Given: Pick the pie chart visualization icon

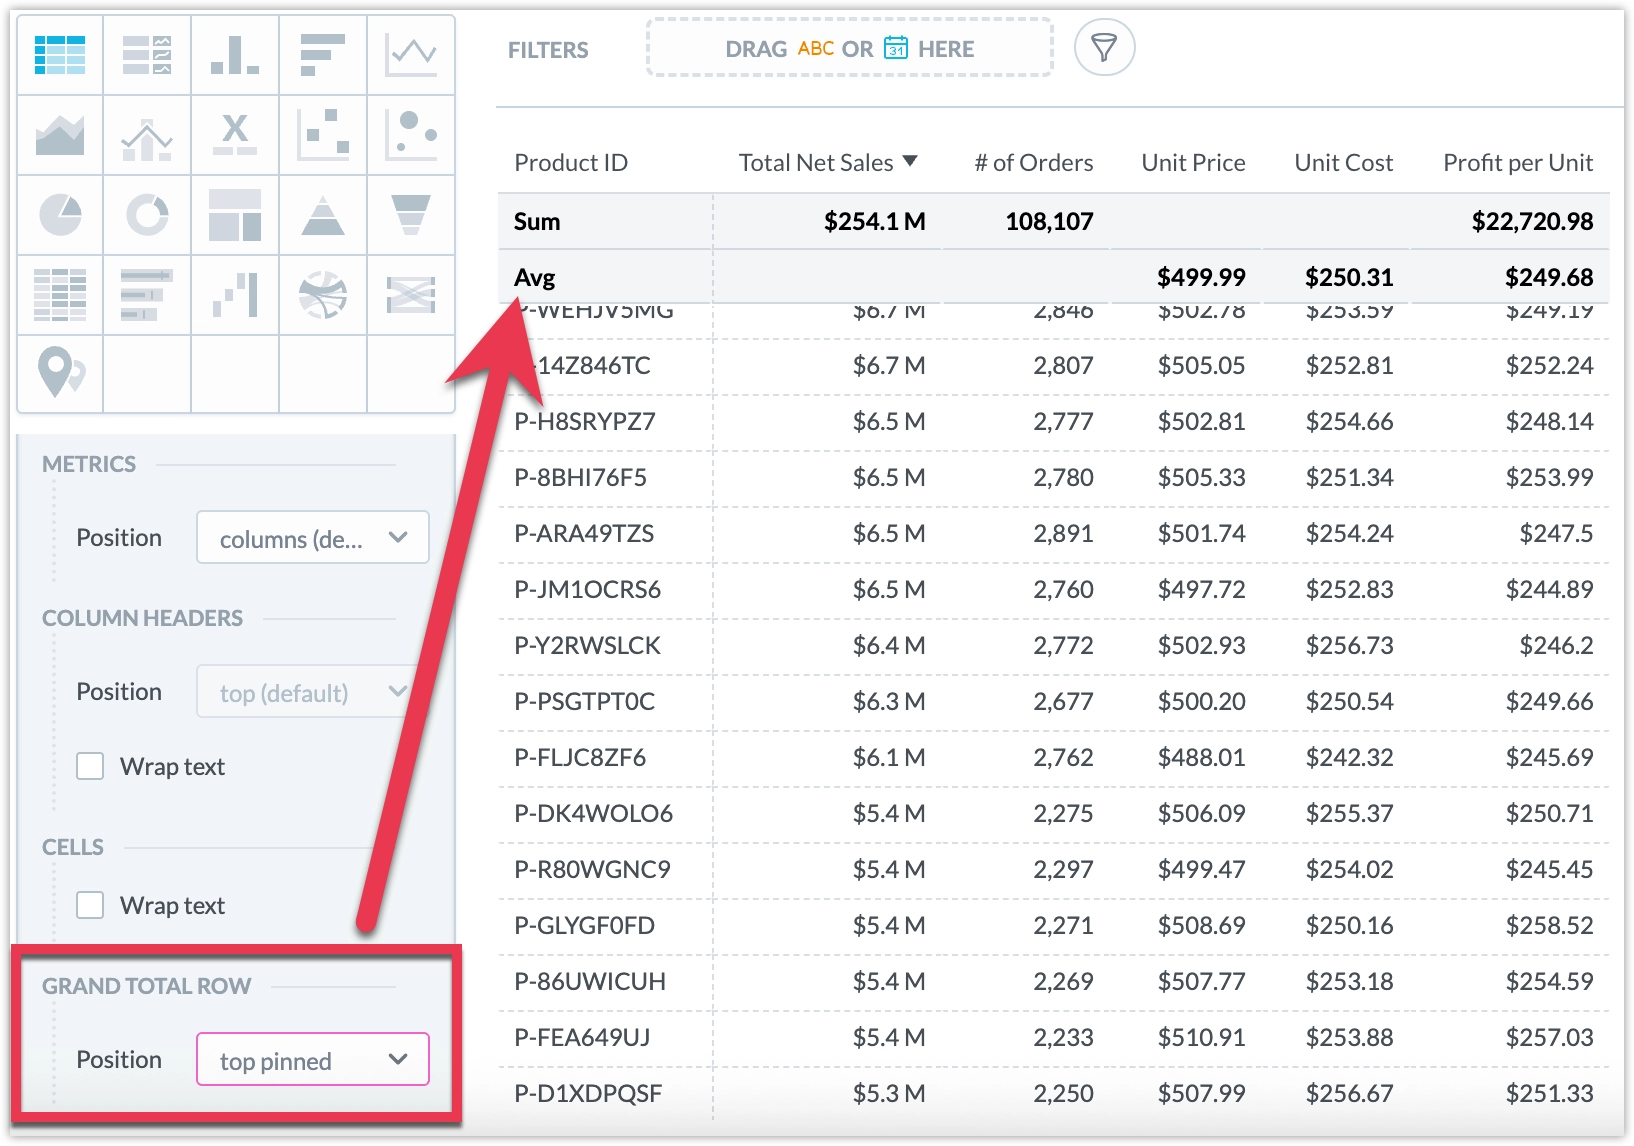Looking at the screenshot, I should [x=59, y=215].
